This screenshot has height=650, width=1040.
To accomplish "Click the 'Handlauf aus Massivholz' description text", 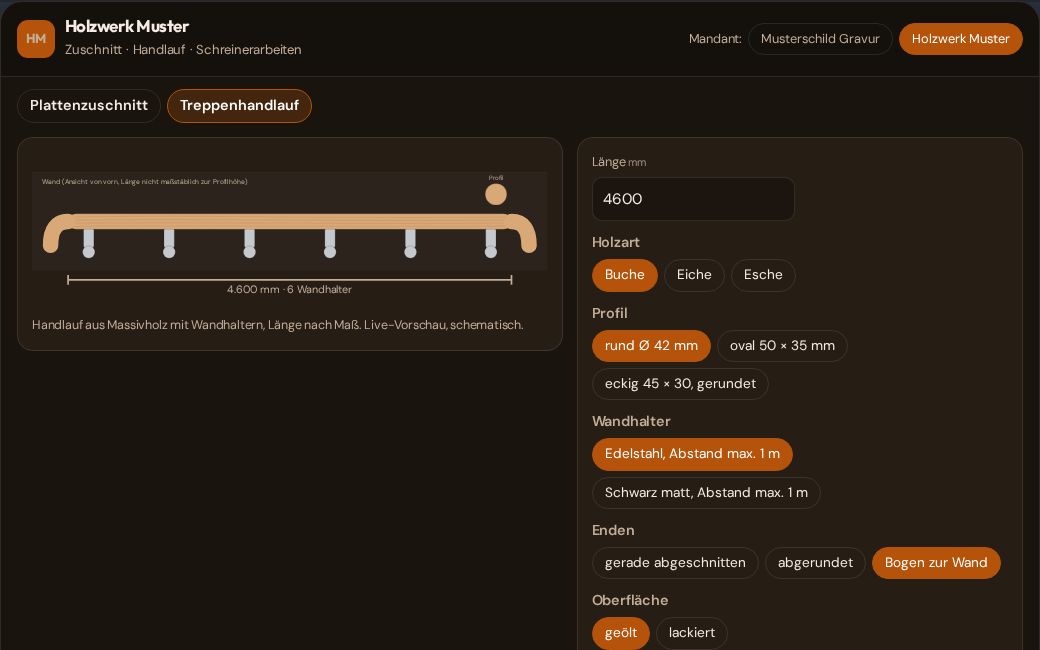I will [277, 325].
